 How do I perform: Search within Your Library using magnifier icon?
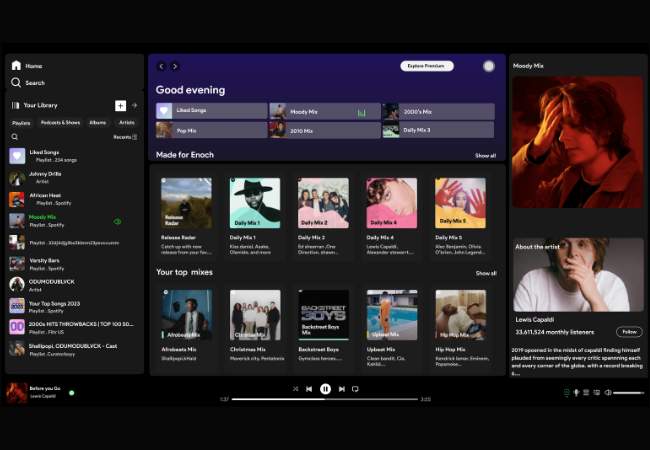pos(15,137)
